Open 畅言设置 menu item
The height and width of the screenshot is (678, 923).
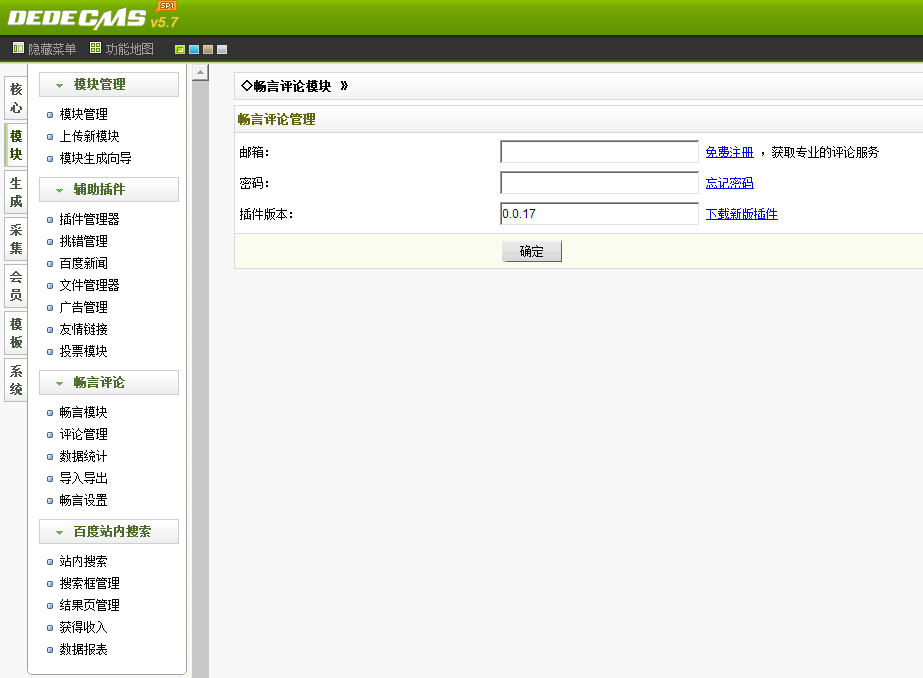pyautogui.click(x=84, y=501)
